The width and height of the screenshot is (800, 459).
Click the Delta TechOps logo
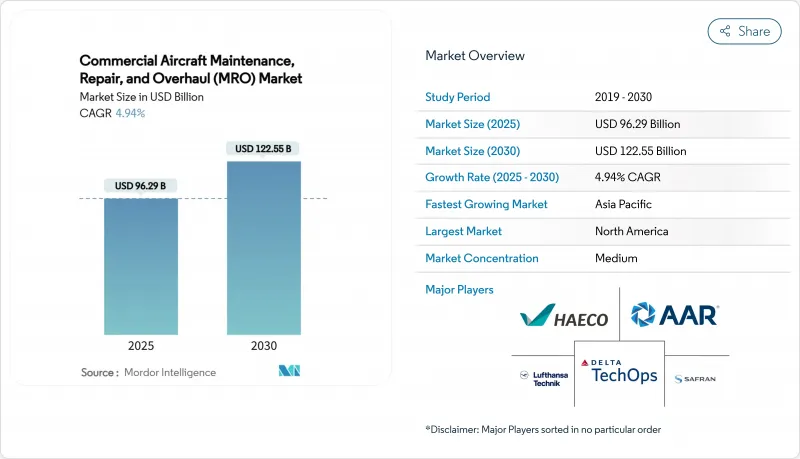pyautogui.click(x=620, y=370)
